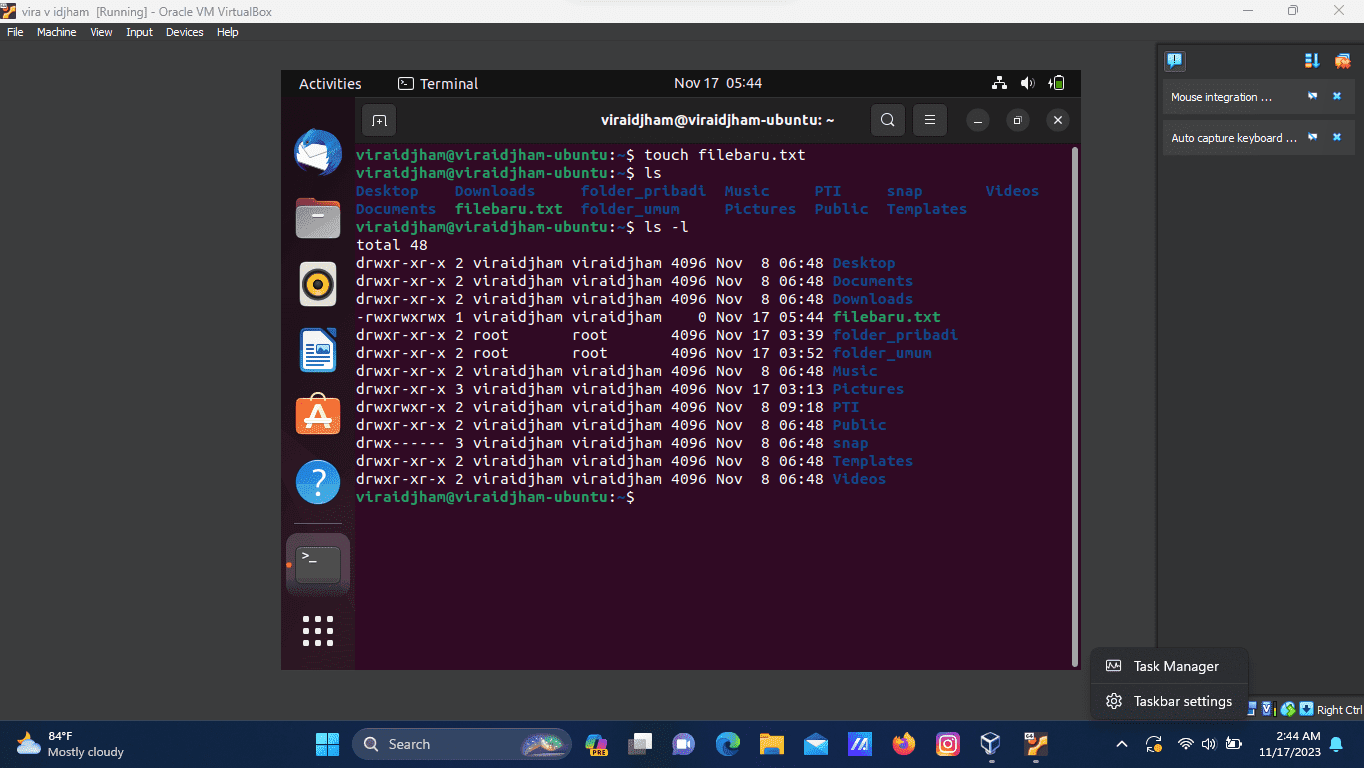This screenshot has height=768, width=1364.
Task: Click the Ubuntu network status icon
Action: pyautogui.click(x=999, y=83)
